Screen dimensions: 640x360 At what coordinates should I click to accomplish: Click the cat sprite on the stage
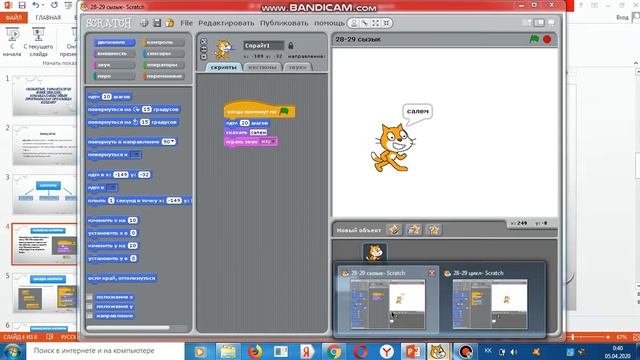pos(393,148)
